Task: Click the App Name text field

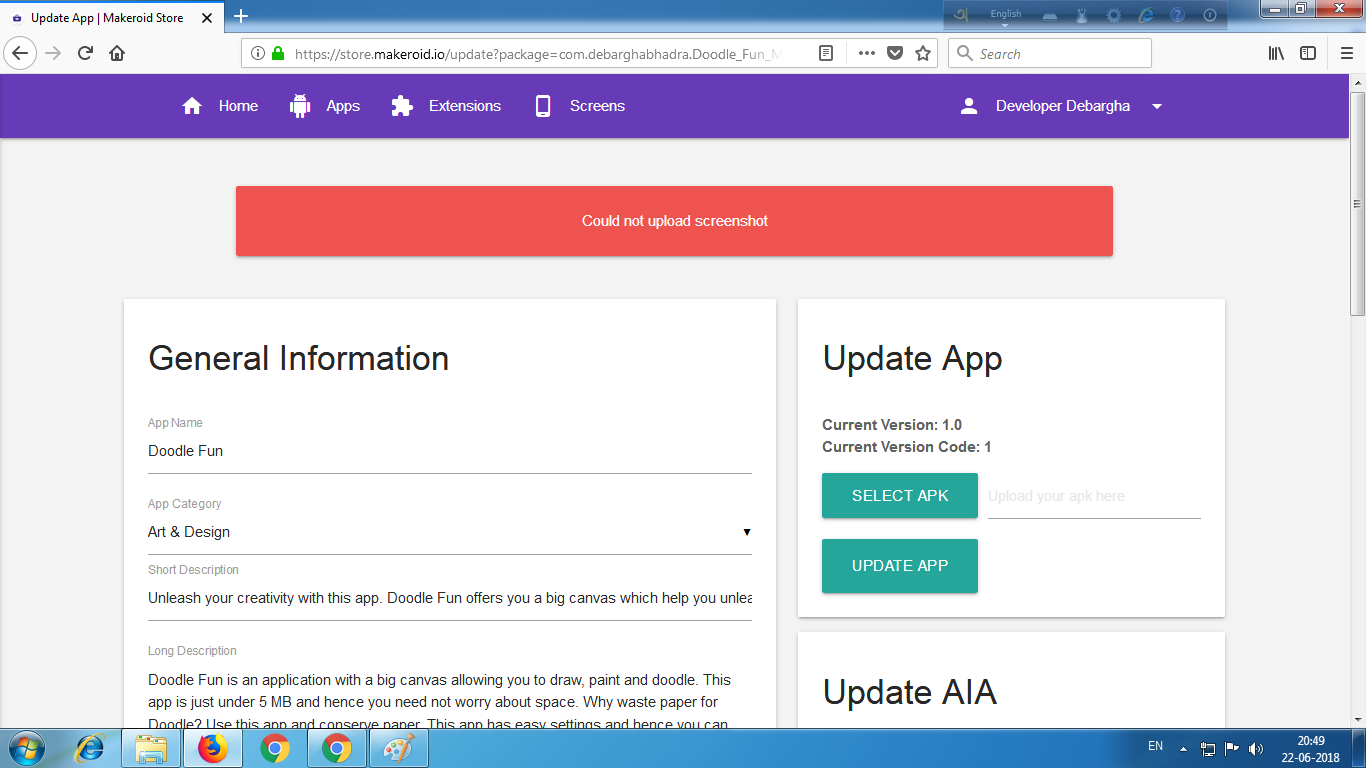Action: (449, 451)
